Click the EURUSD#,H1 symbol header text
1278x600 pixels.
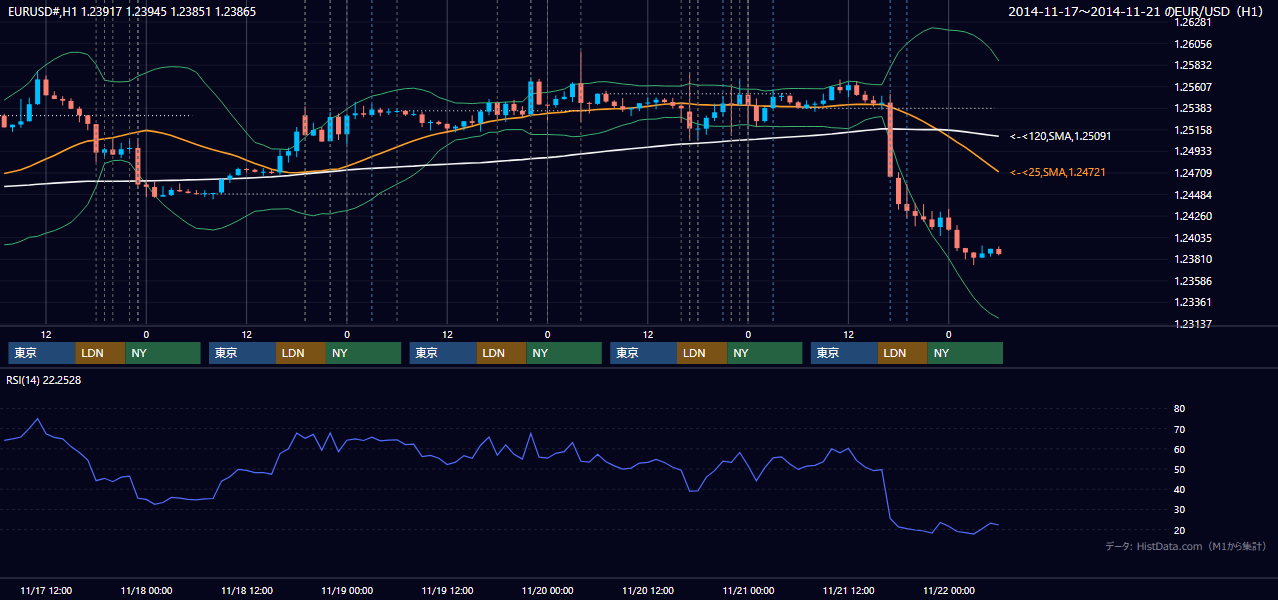131,11
